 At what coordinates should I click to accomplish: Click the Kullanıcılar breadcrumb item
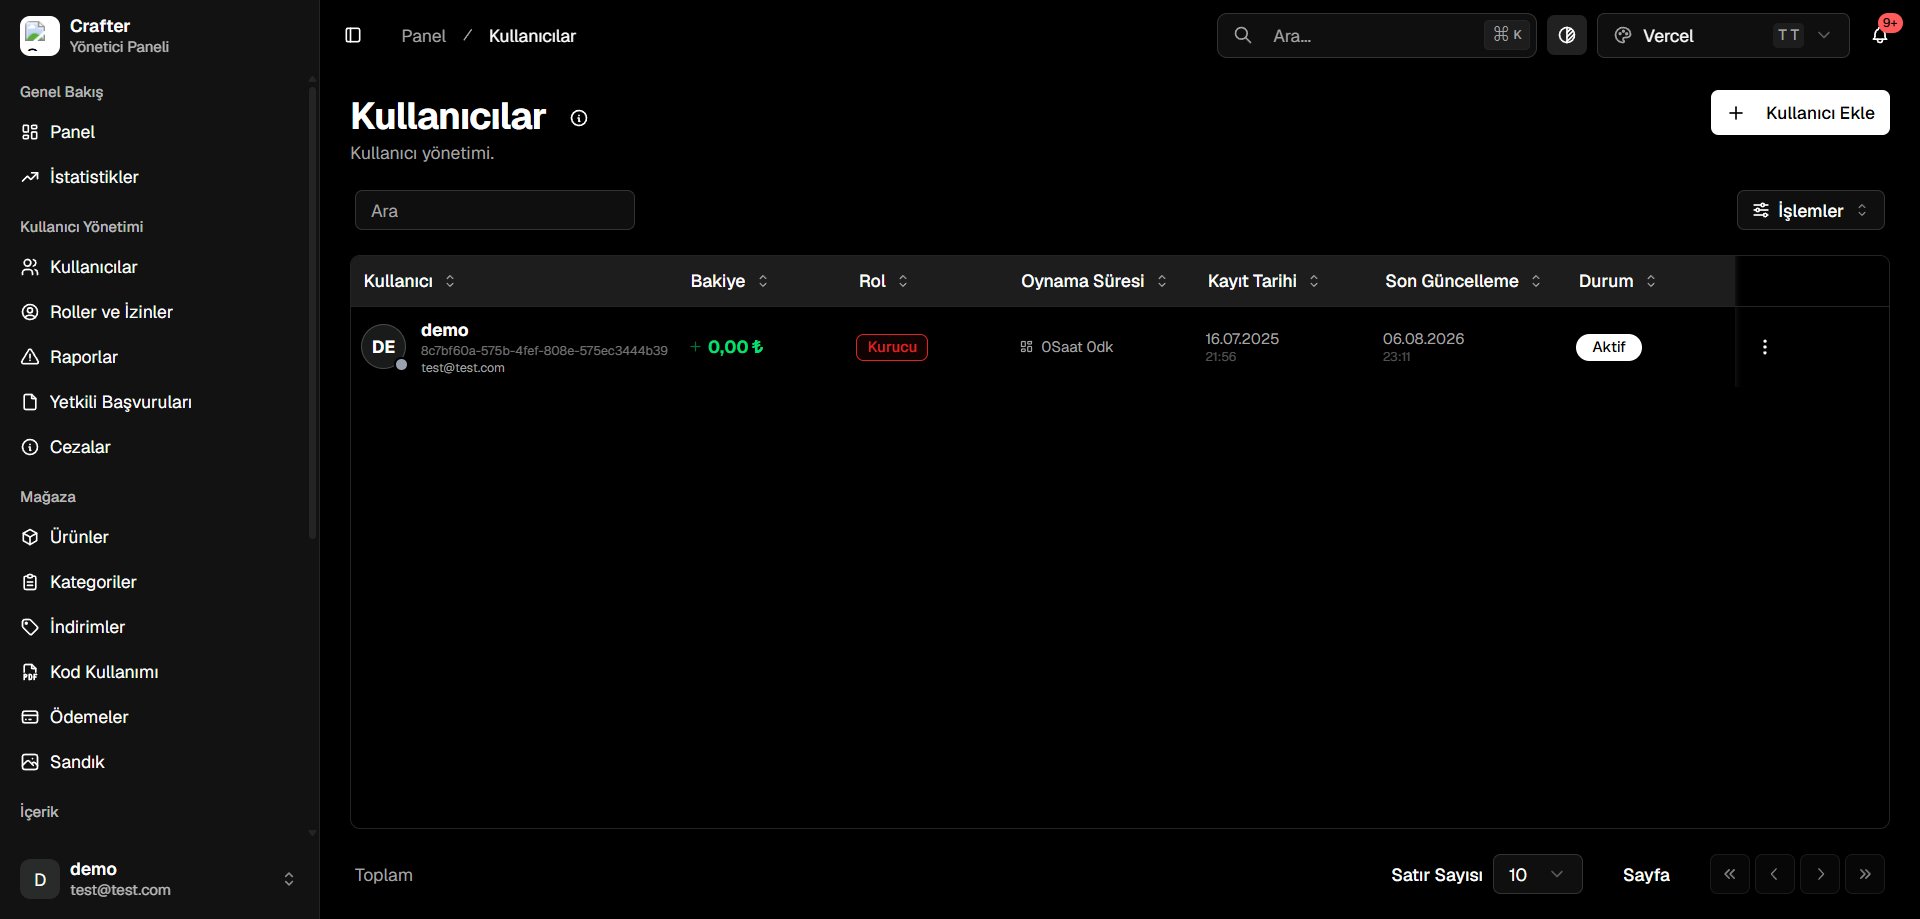532,36
